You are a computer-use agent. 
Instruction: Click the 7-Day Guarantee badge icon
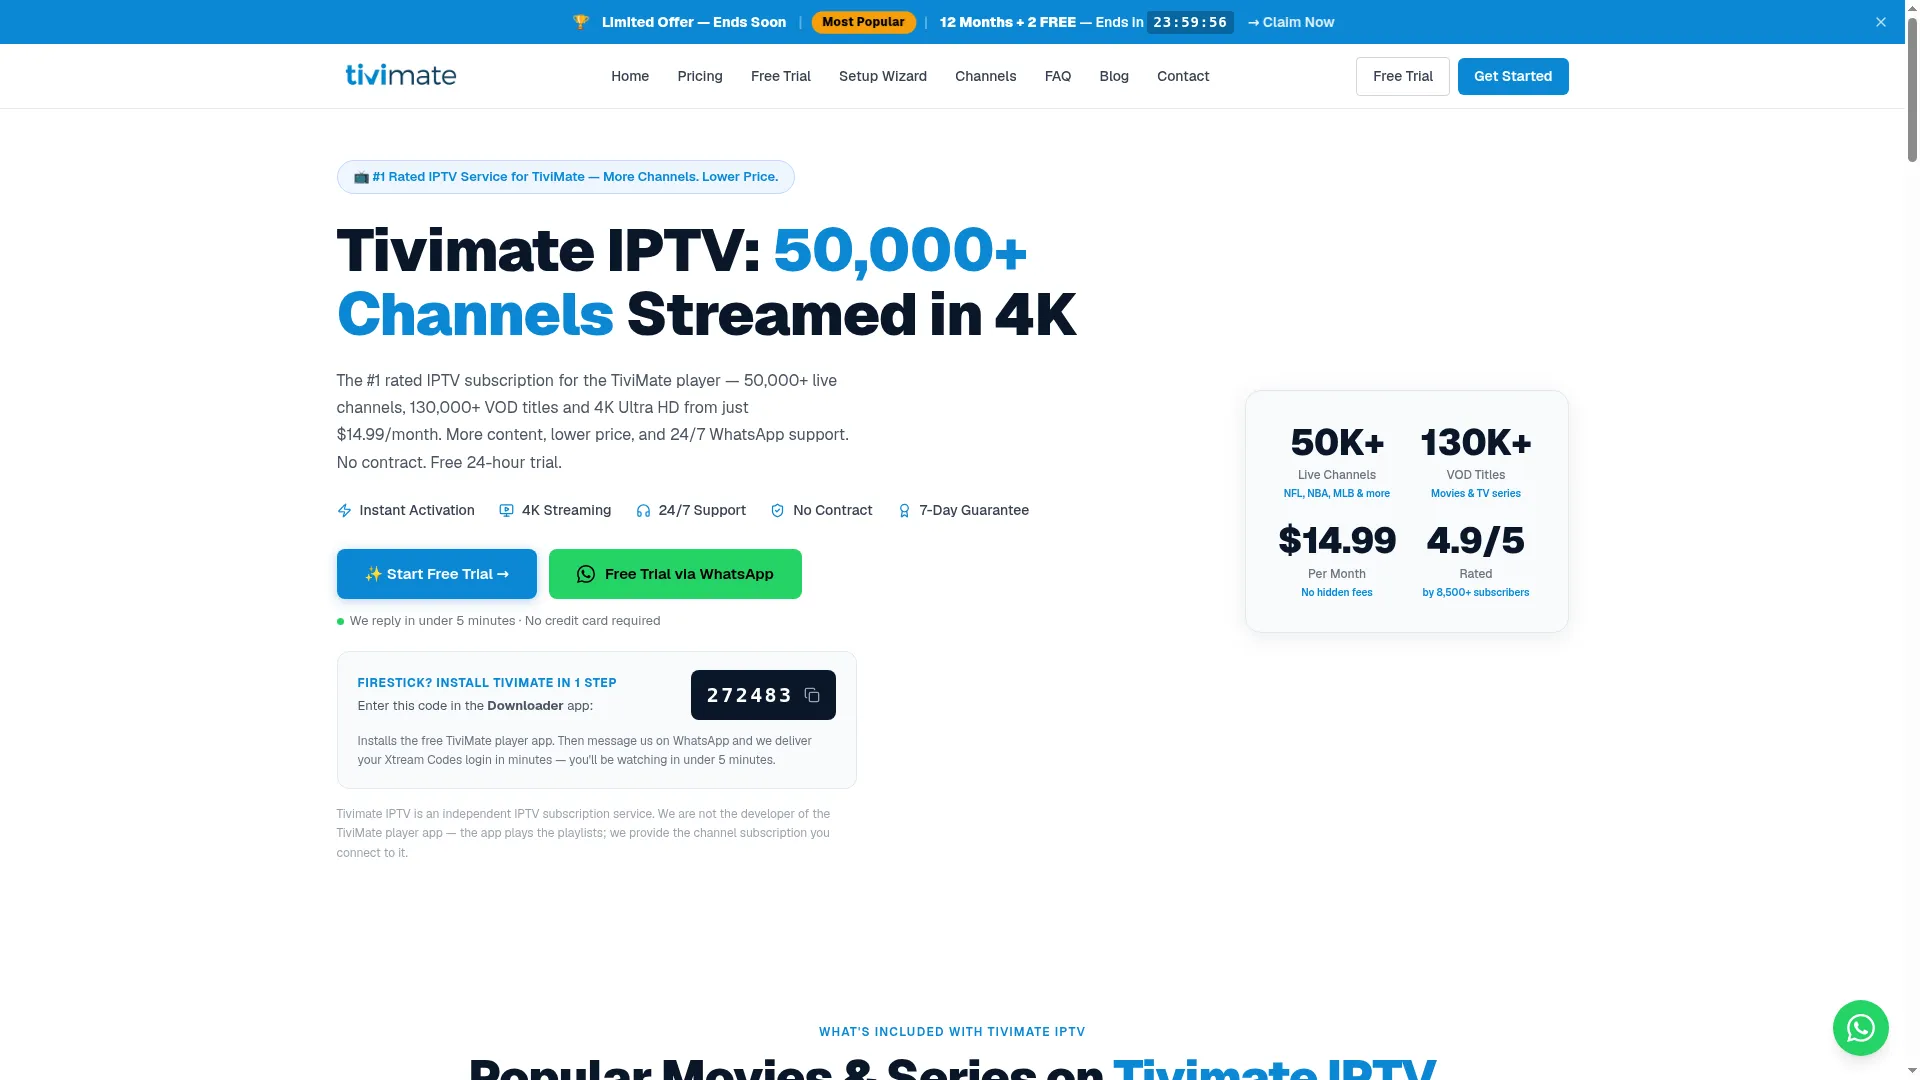[904, 511]
